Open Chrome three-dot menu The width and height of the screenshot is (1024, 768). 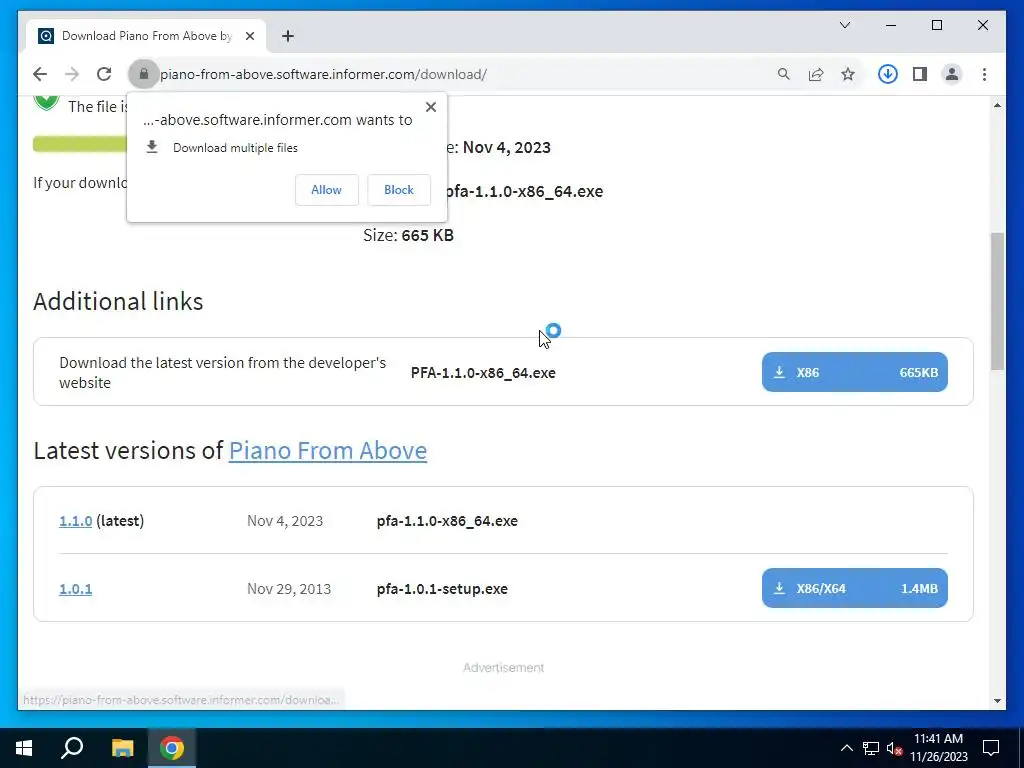pos(984,74)
